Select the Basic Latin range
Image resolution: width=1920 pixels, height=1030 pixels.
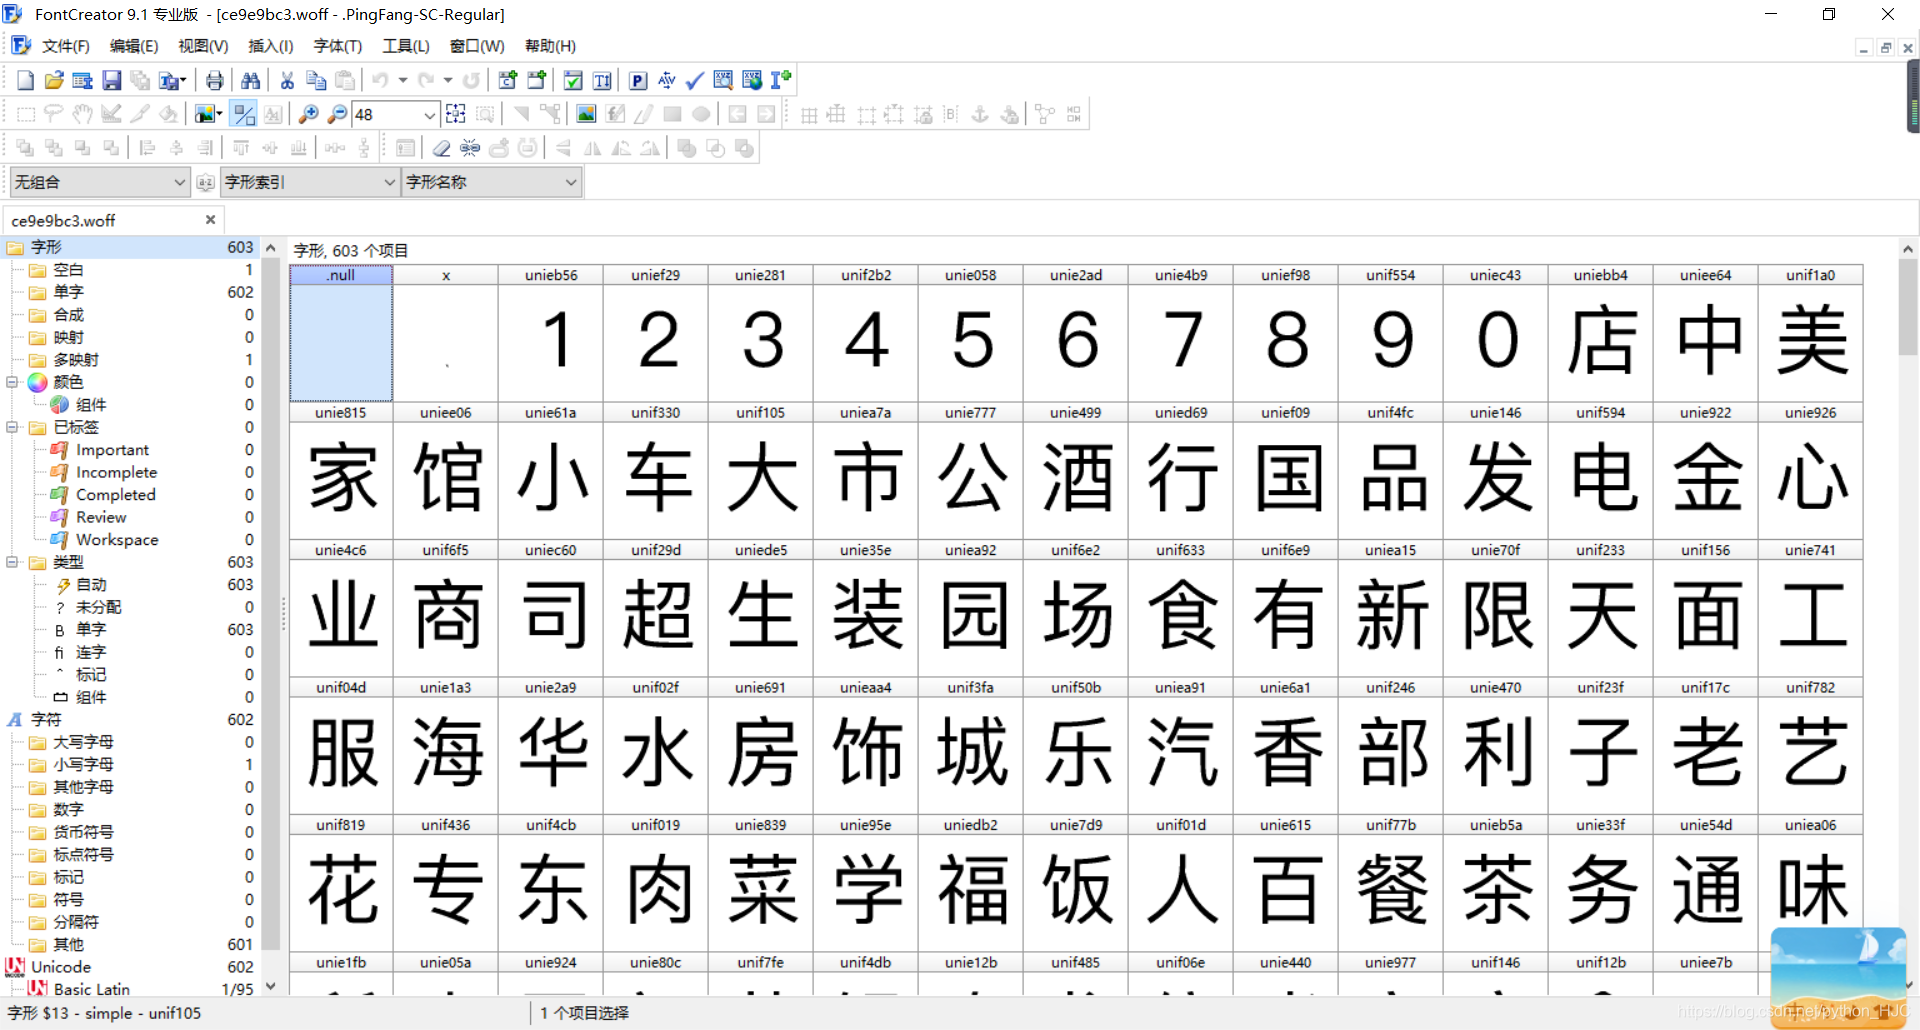pyautogui.click(x=92, y=989)
